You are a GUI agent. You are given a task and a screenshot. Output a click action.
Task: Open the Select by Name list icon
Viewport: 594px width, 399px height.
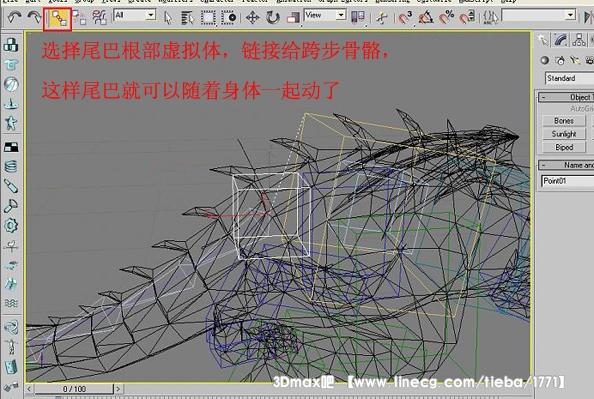coord(187,17)
